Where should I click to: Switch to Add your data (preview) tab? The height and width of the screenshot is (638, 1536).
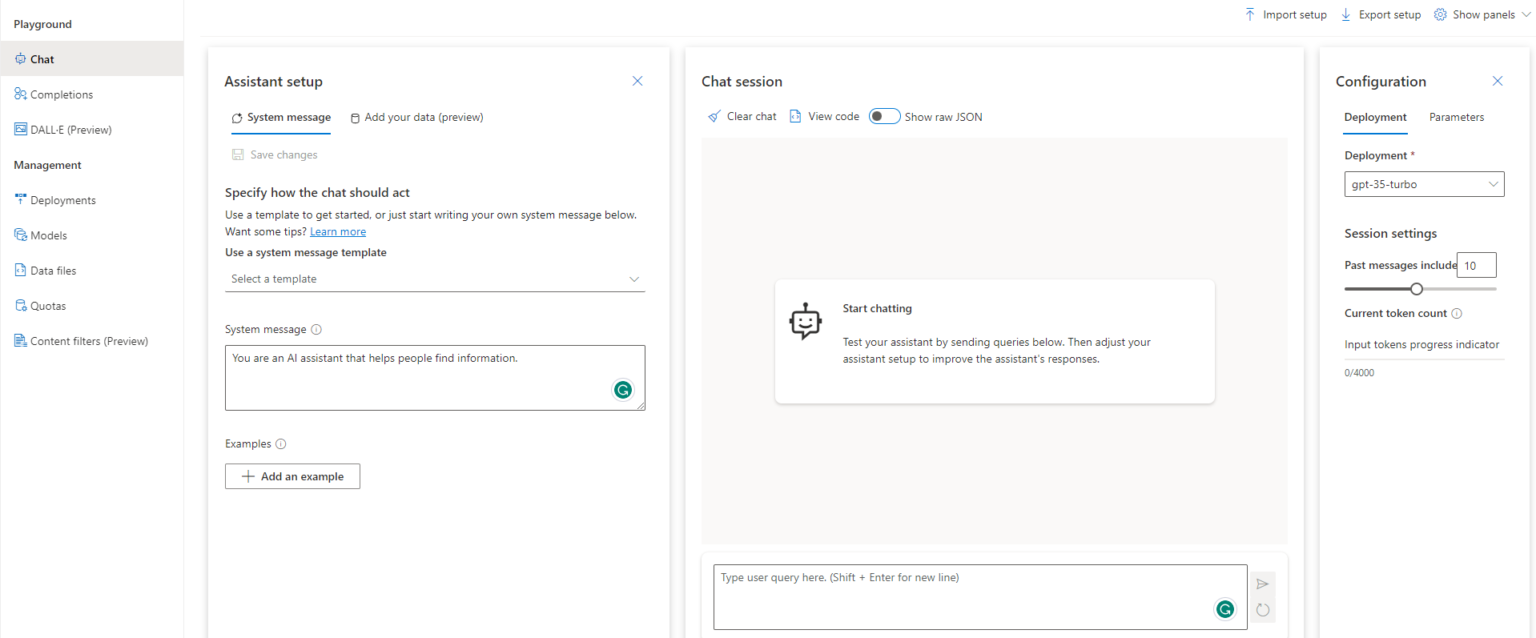[417, 117]
